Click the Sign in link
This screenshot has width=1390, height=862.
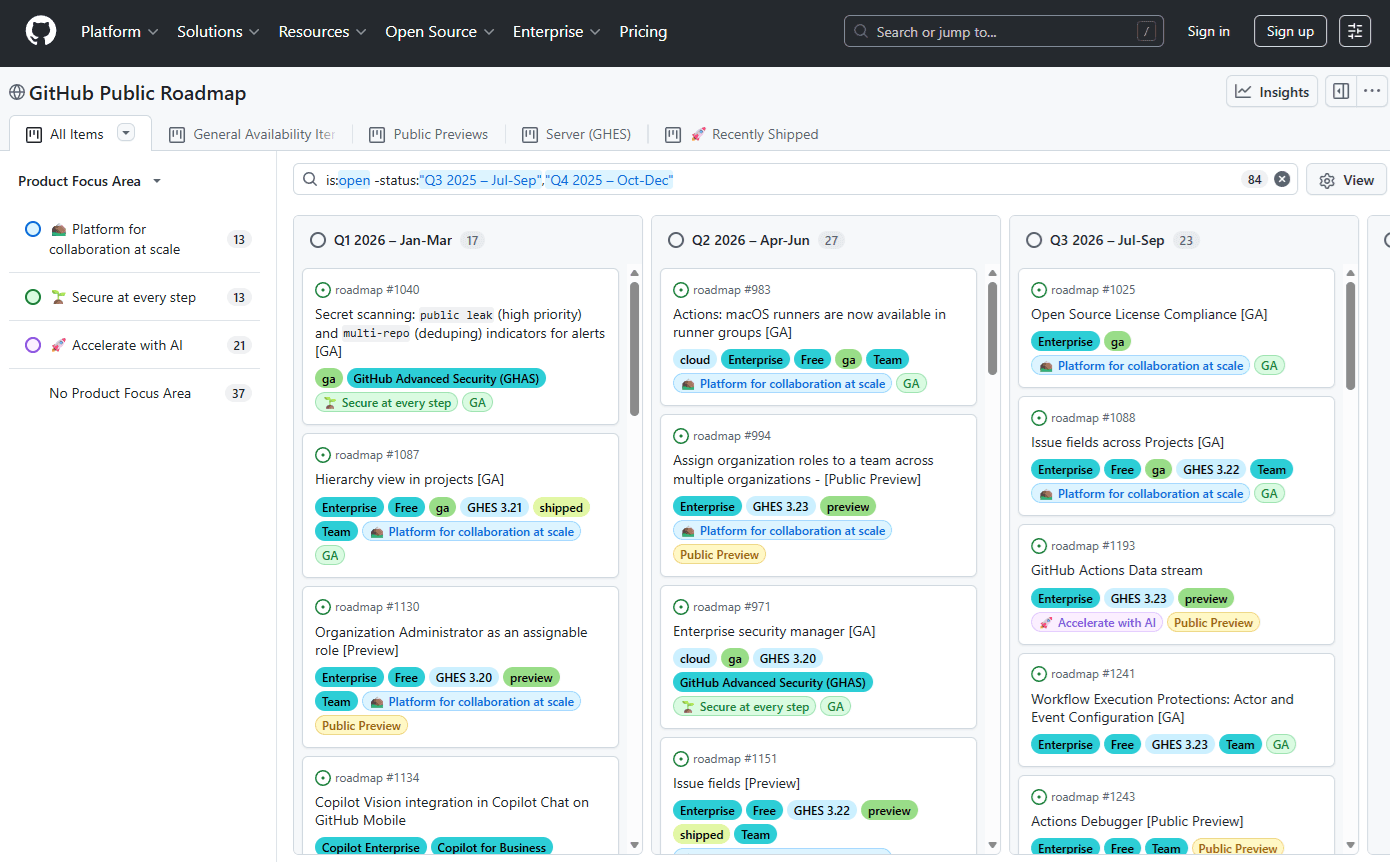pyautogui.click(x=1208, y=31)
